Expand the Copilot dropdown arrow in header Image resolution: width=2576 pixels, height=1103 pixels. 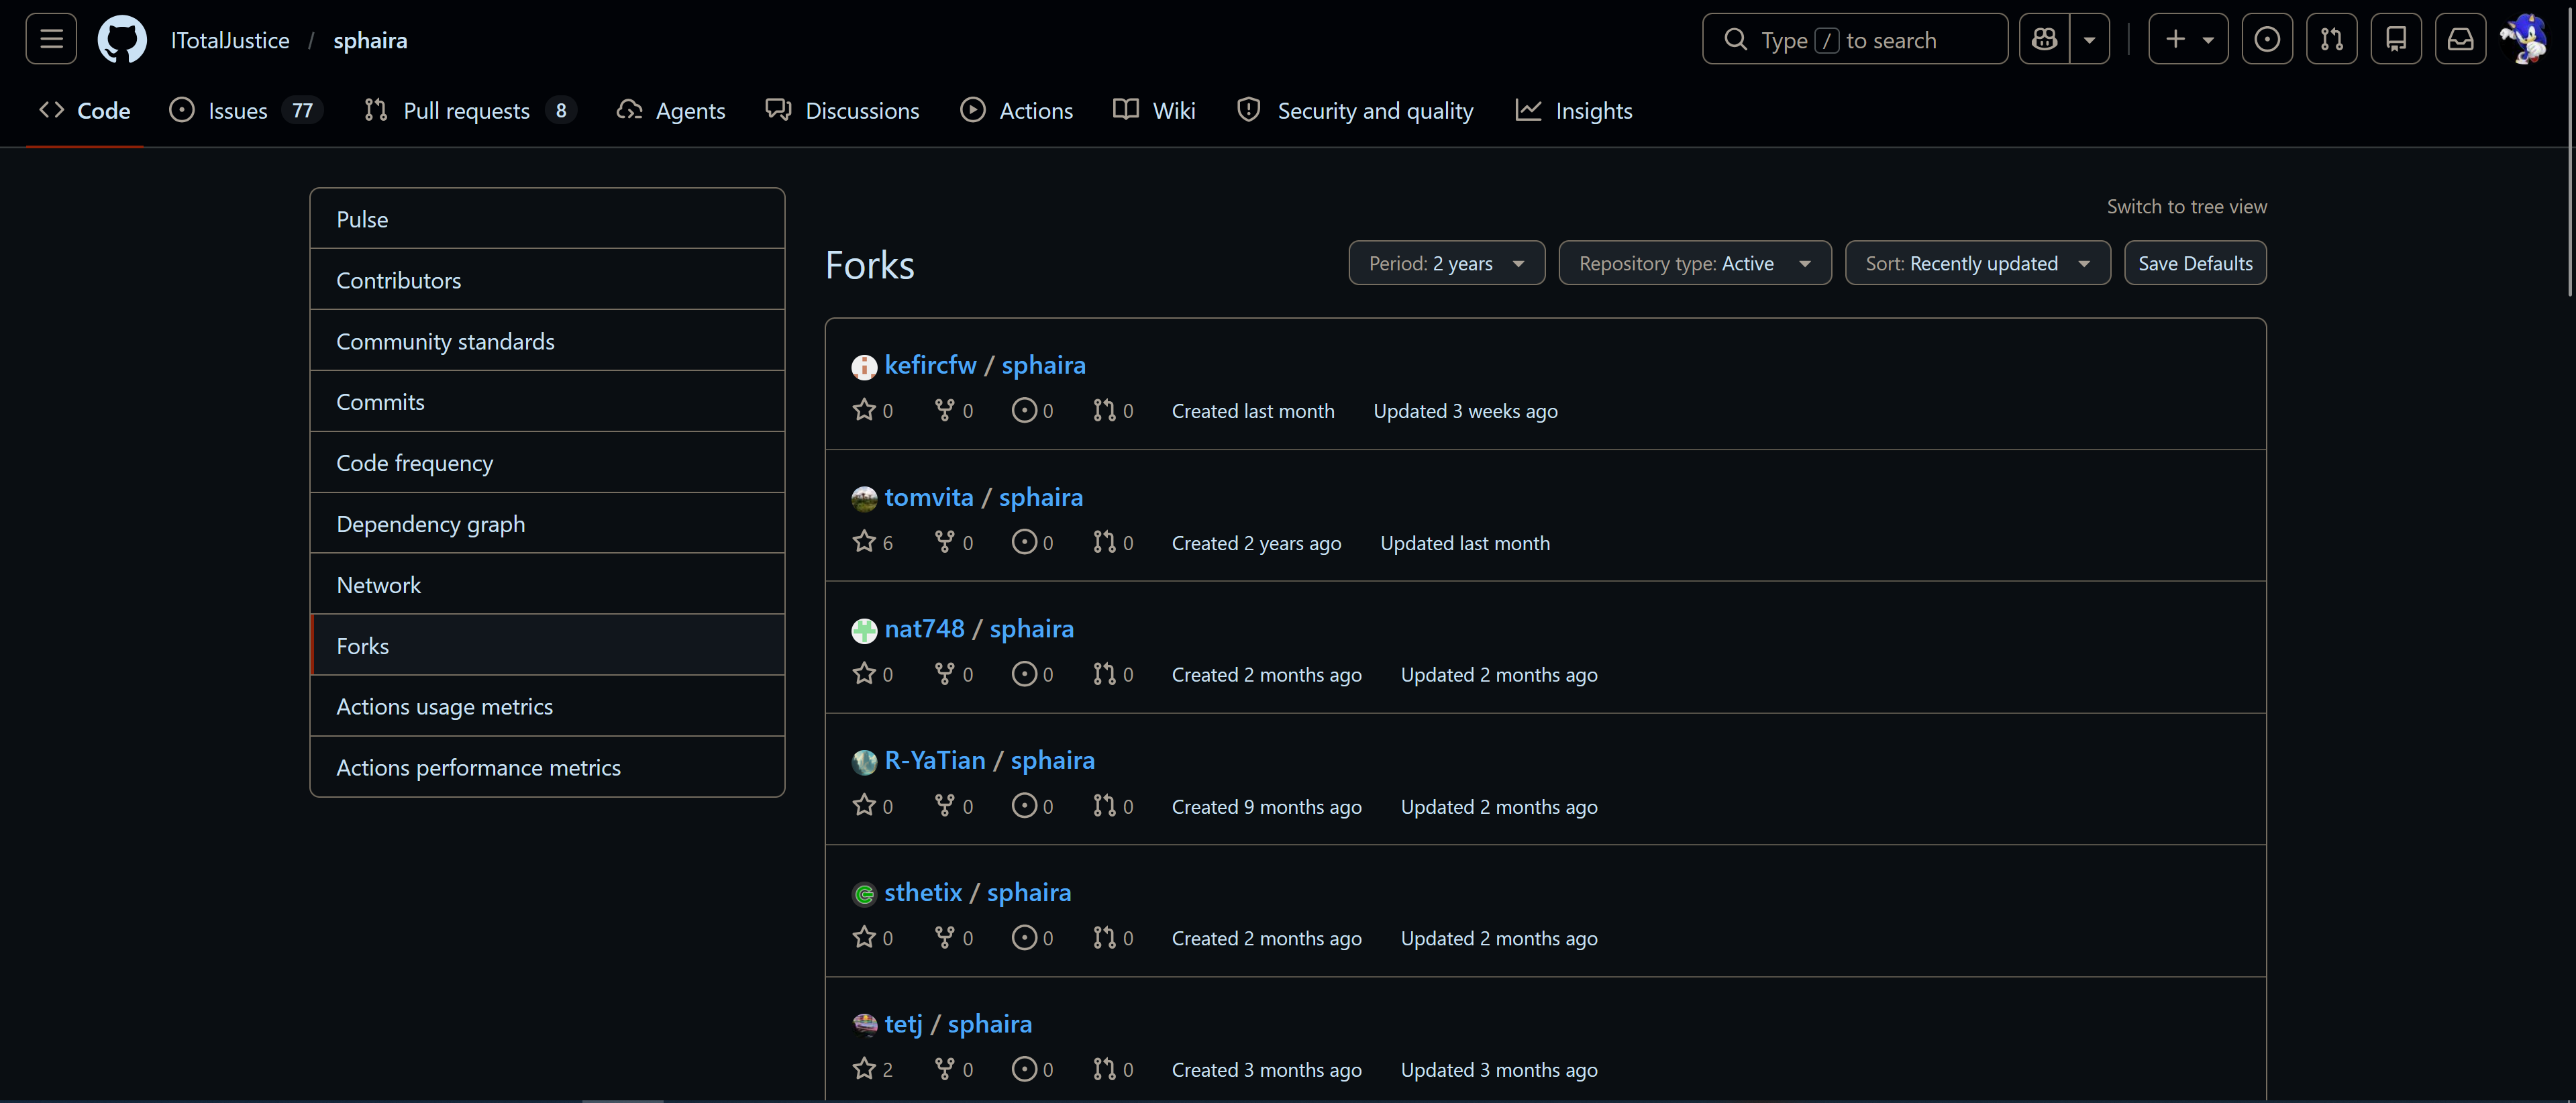(2090, 39)
